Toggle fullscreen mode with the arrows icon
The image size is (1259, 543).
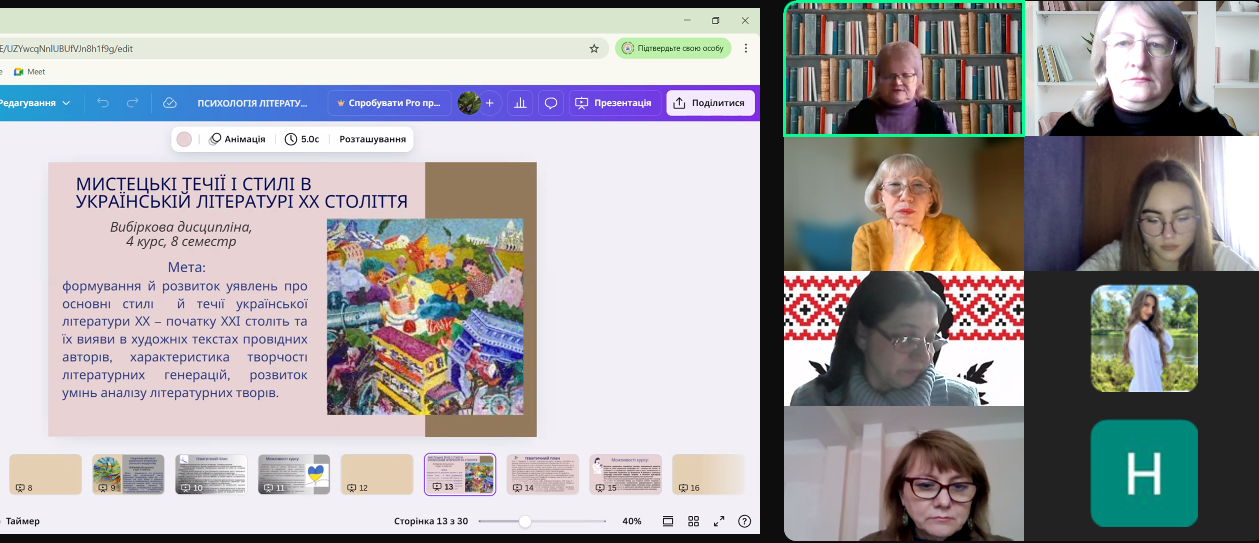[x=718, y=521]
